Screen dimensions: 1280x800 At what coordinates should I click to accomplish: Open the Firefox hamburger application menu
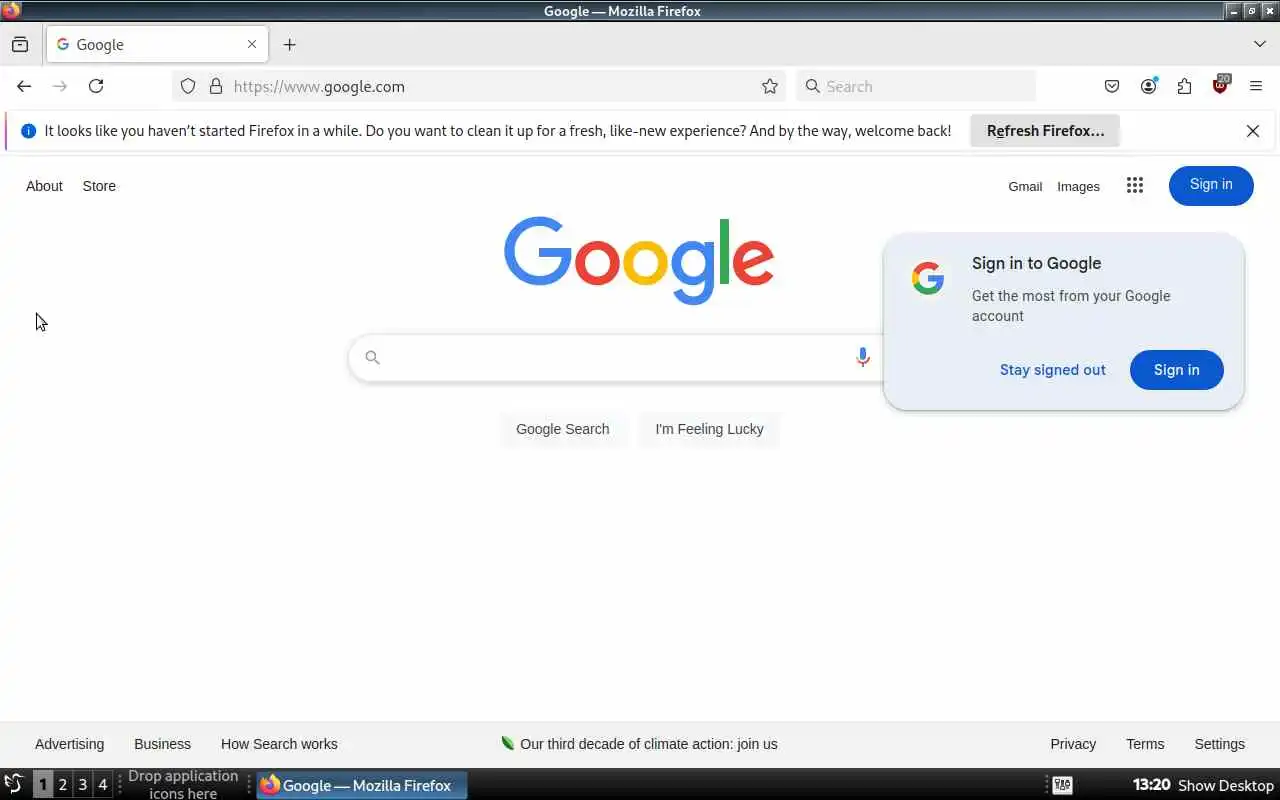pyautogui.click(x=1256, y=86)
